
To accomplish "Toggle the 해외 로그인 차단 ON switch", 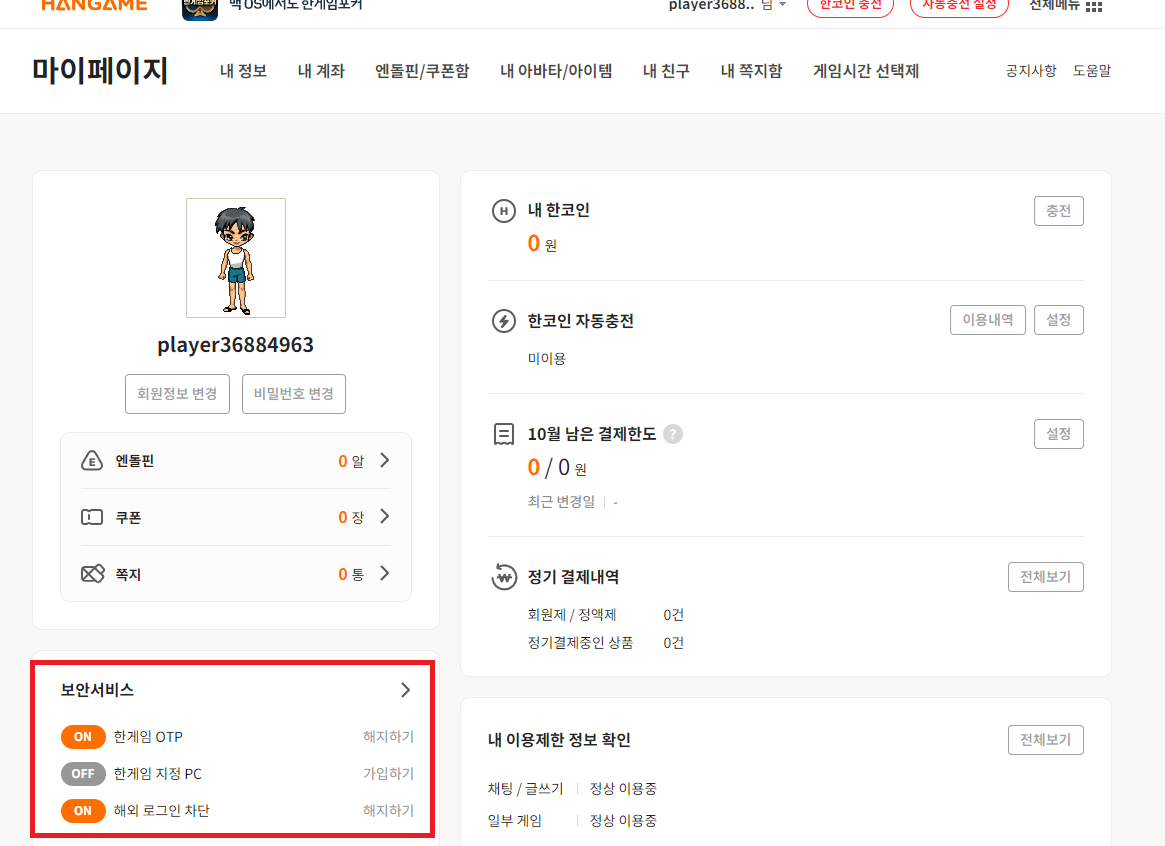I will (x=83, y=810).
